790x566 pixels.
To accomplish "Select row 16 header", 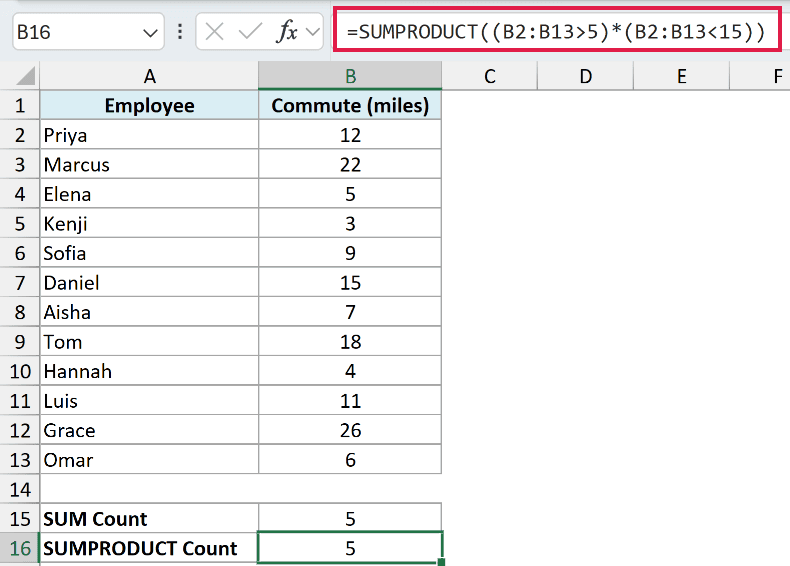I will point(20,548).
